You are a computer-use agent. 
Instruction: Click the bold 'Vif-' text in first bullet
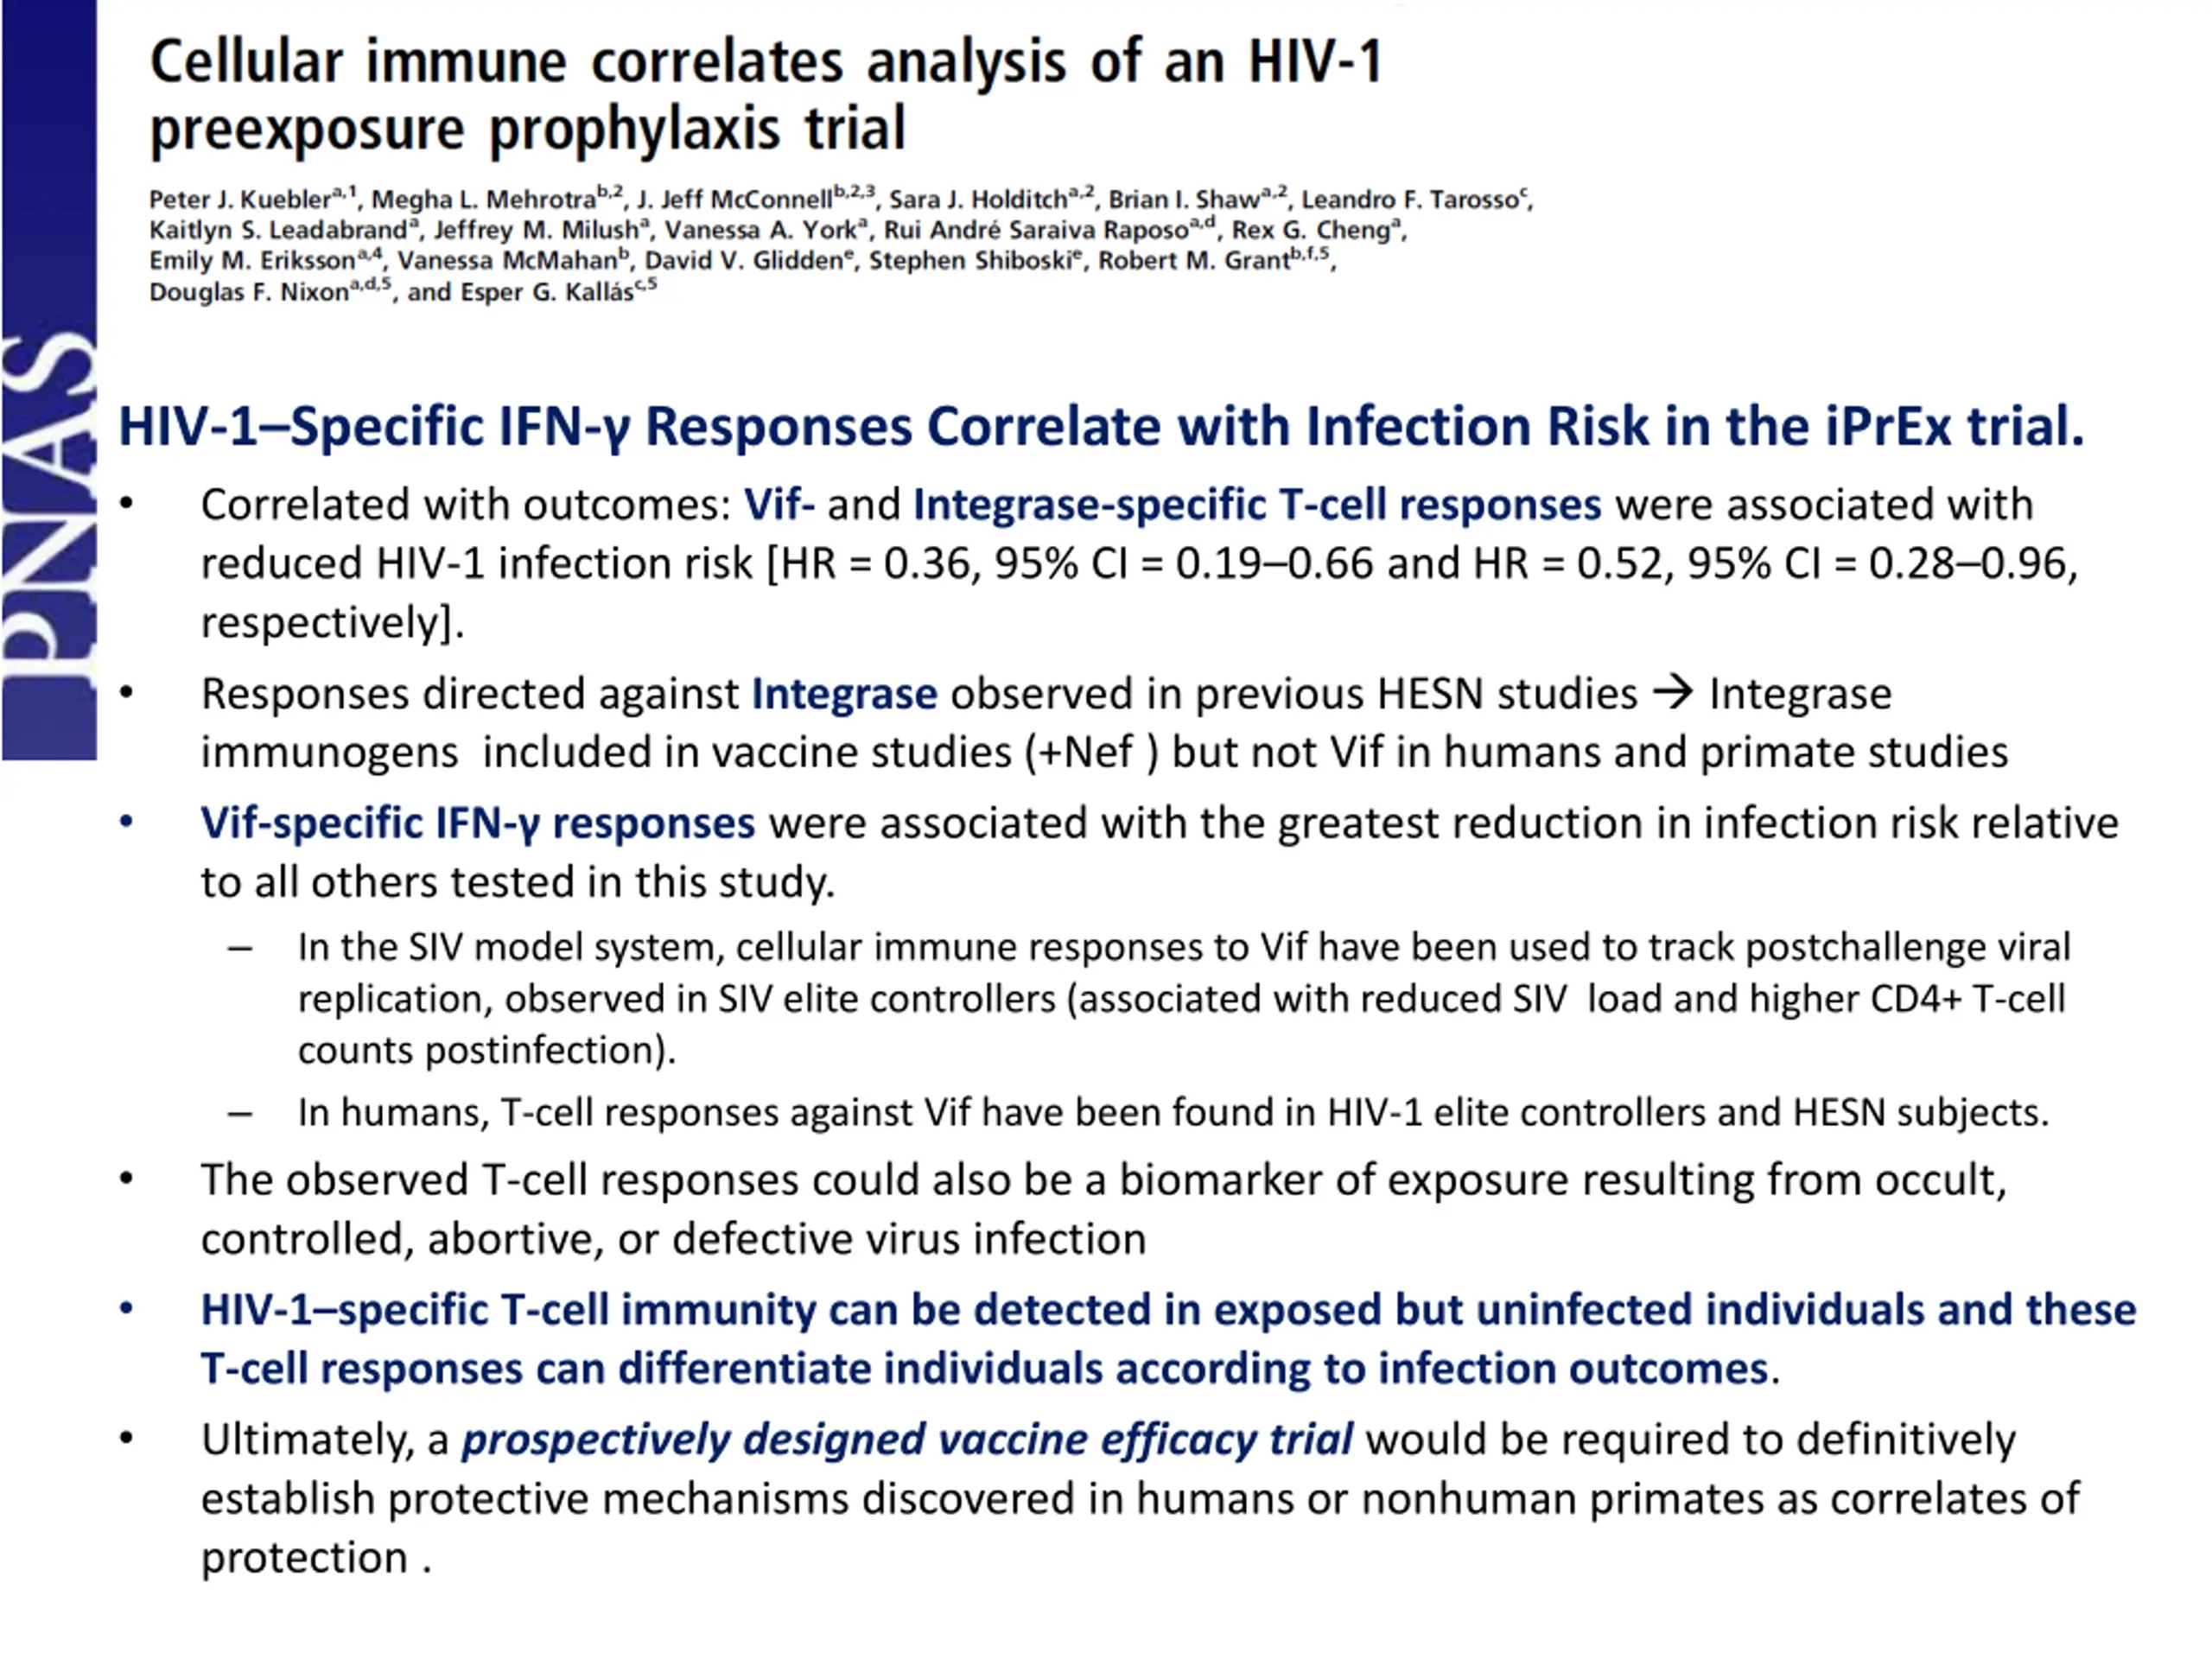779,504
